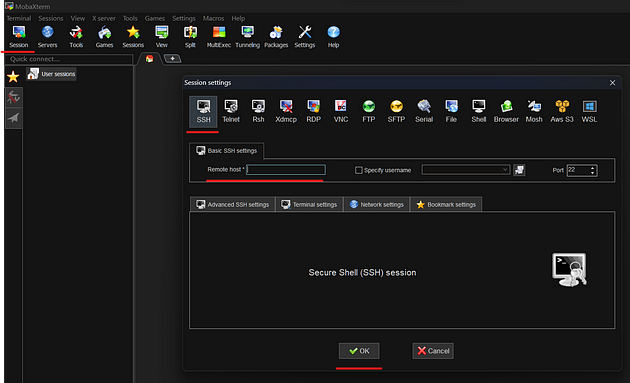The image size is (630, 383).
Task: Select User sessions in the sidebar
Action: point(51,74)
